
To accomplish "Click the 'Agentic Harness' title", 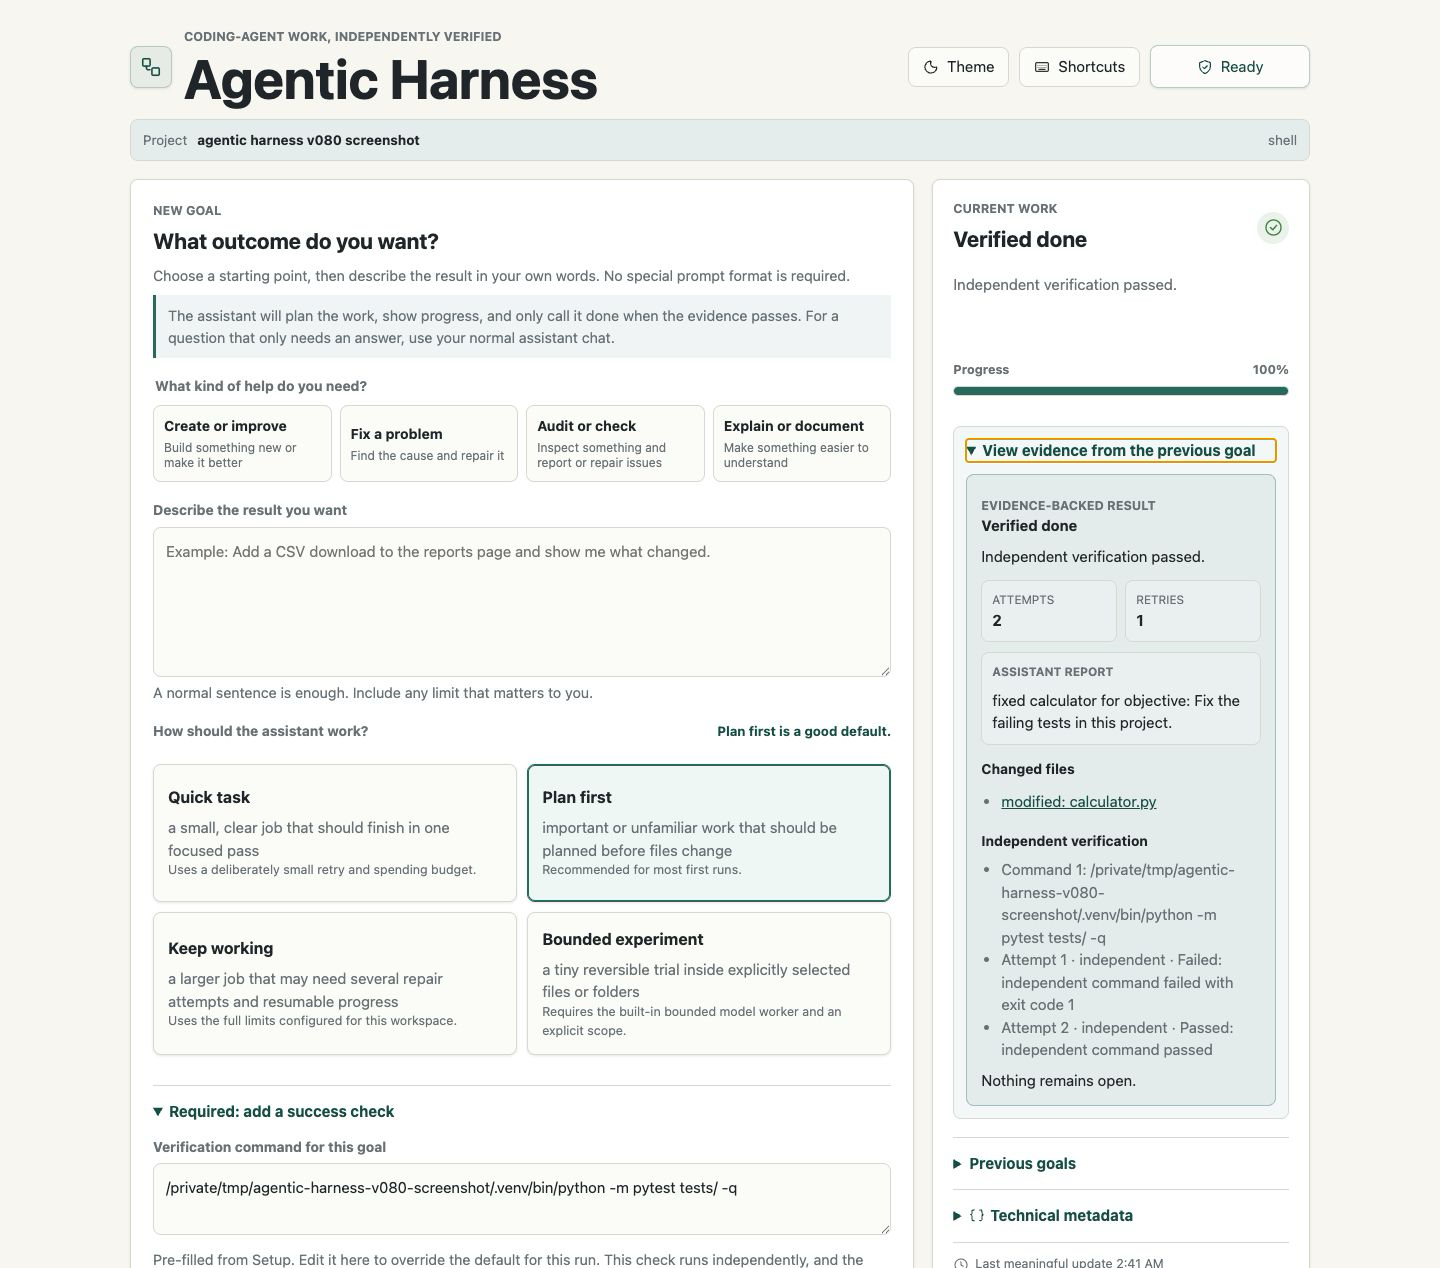I will pyautogui.click(x=391, y=80).
